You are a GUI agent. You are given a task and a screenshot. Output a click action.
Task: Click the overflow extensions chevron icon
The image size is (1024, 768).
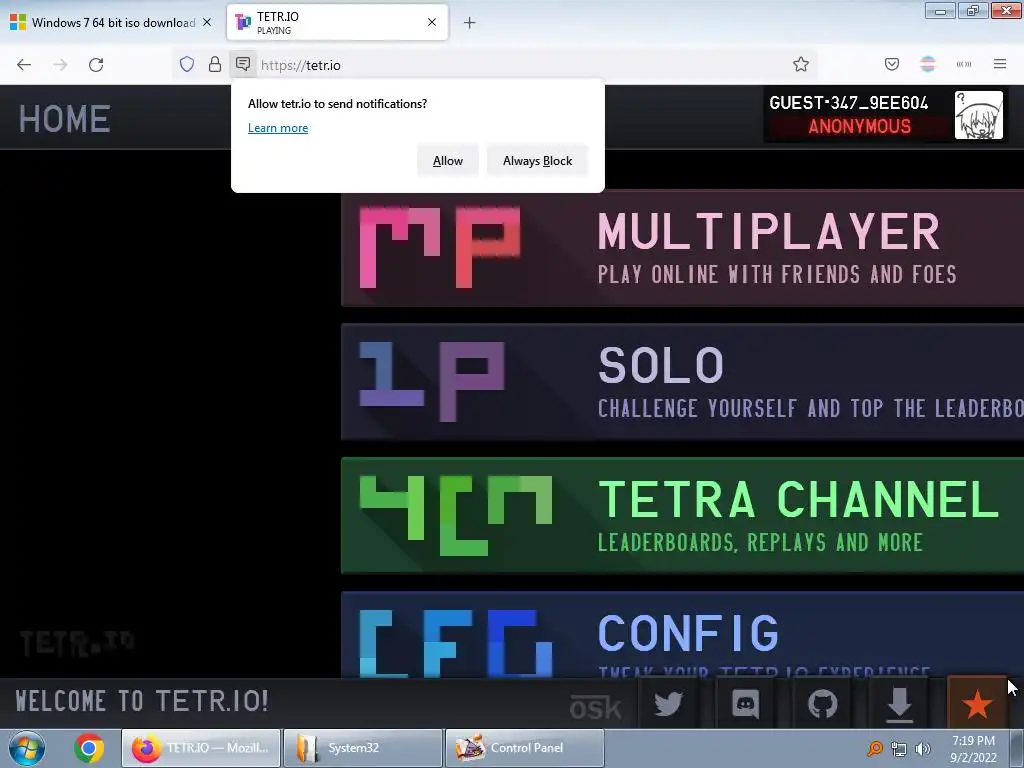(x=964, y=64)
